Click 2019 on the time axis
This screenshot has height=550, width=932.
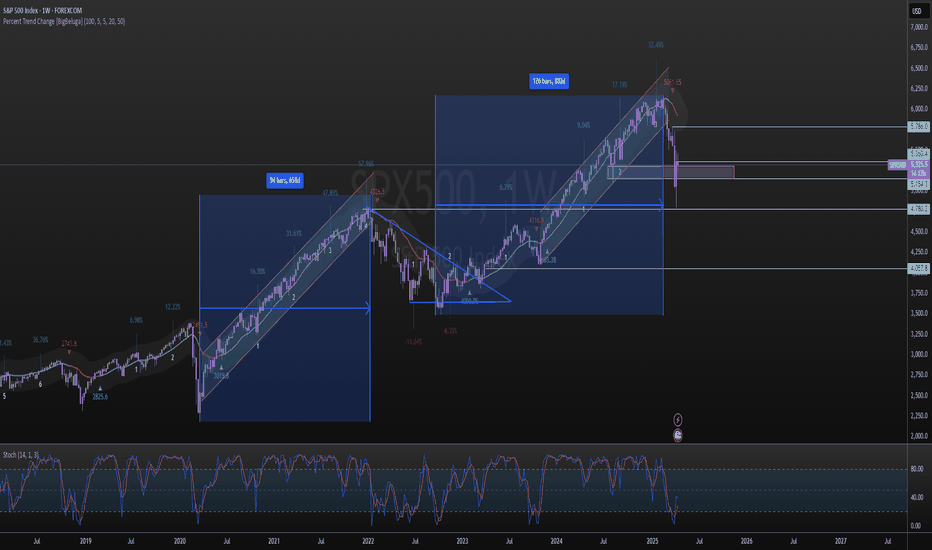86,541
